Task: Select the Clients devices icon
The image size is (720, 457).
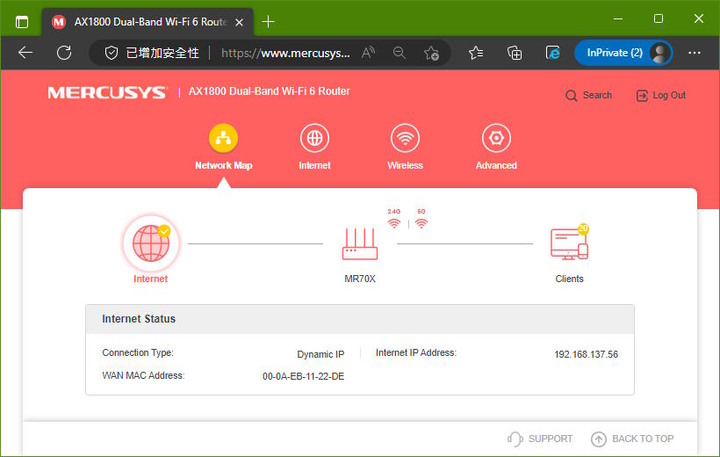Action: (x=569, y=244)
